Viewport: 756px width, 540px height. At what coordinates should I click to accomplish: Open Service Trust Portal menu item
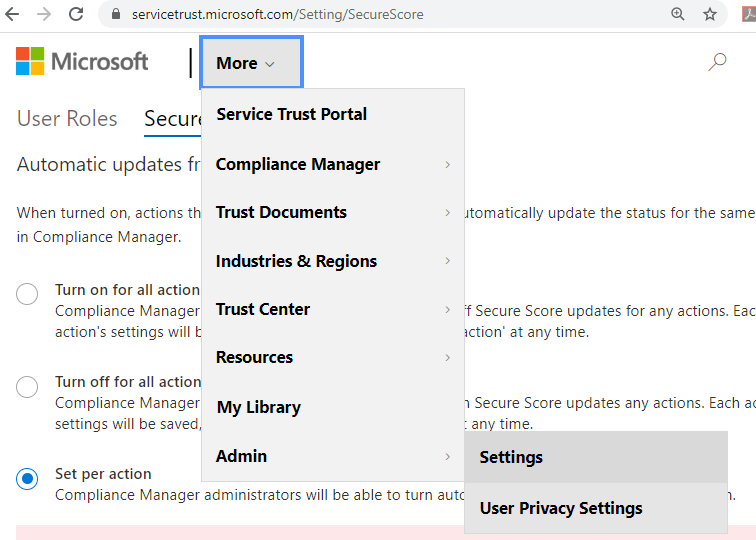[292, 114]
